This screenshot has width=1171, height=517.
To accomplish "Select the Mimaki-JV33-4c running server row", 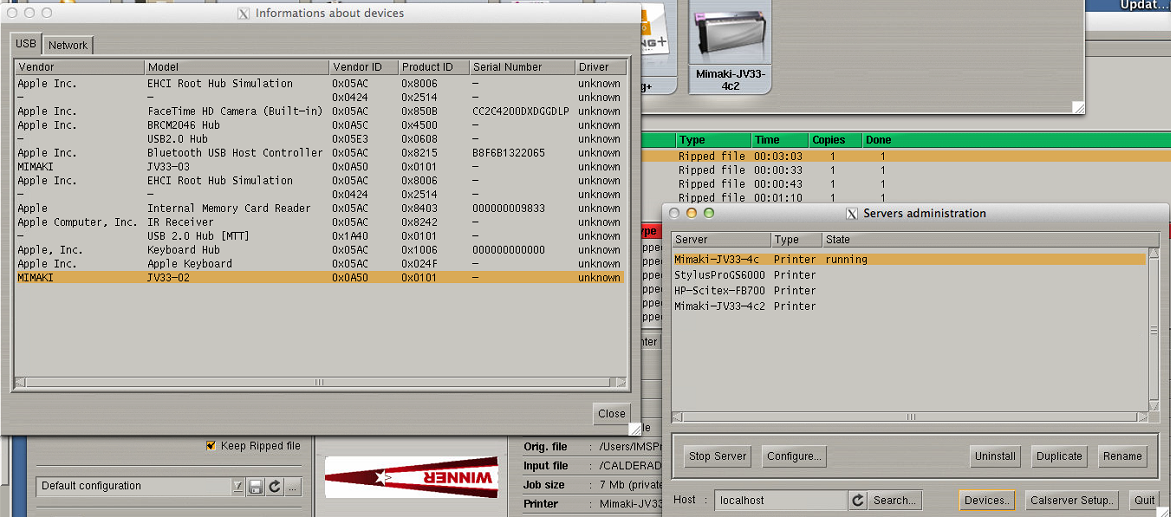I will click(x=909, y=259).
